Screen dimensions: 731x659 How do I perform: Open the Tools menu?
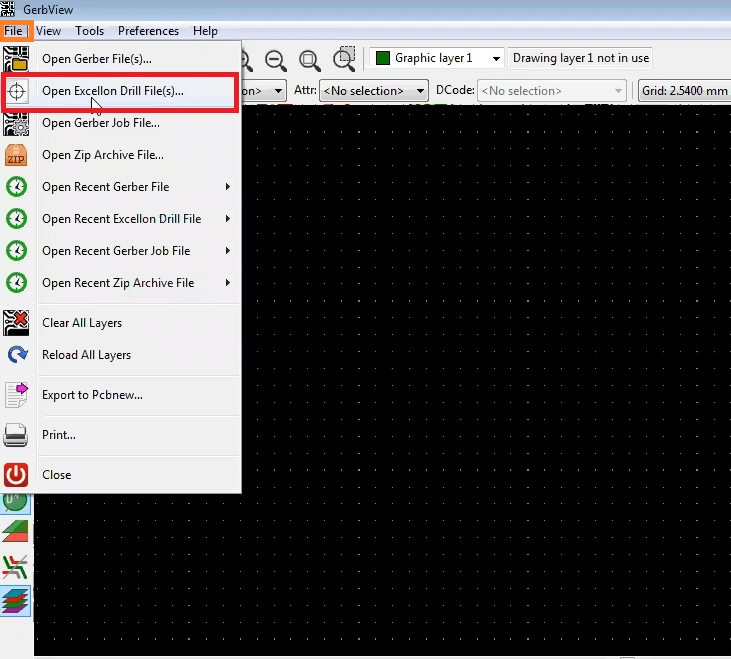pos(90,31)
